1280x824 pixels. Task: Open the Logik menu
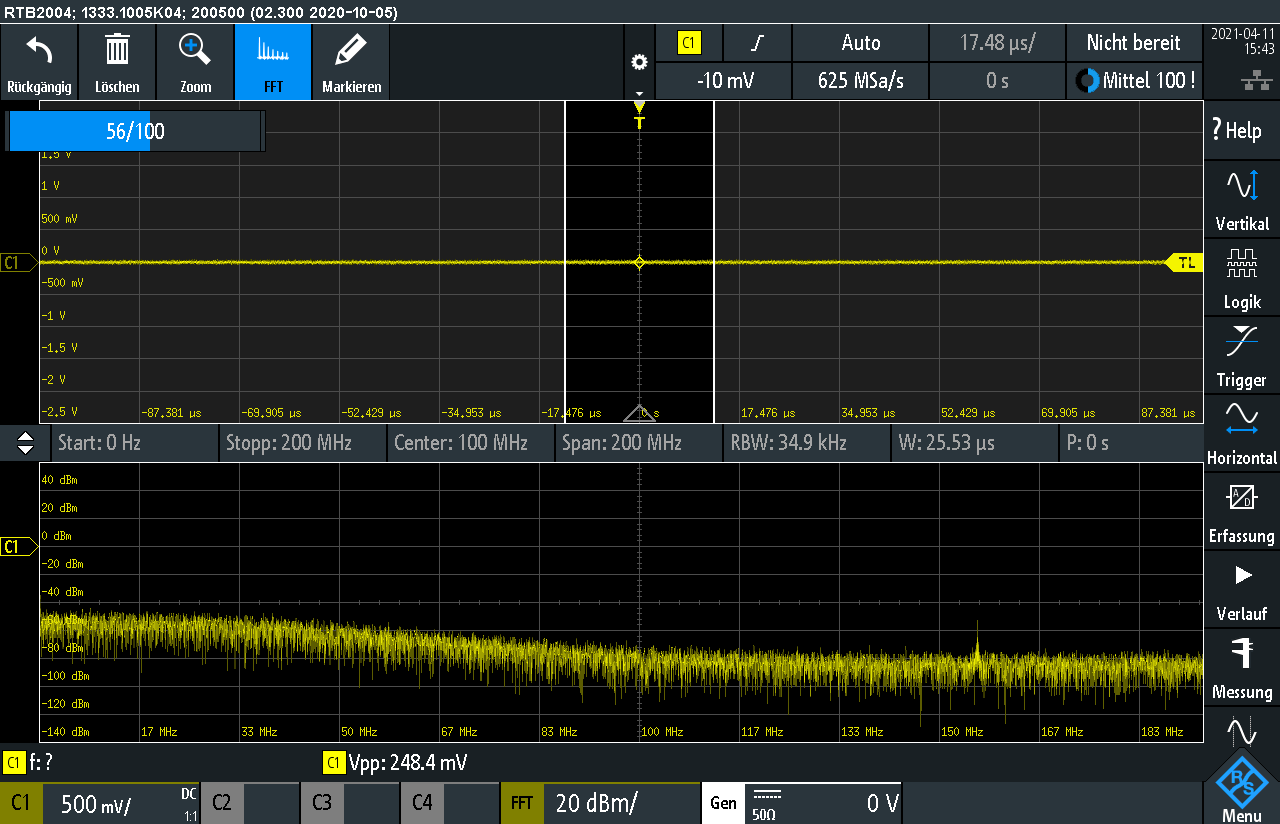(x=1241, y=277)
